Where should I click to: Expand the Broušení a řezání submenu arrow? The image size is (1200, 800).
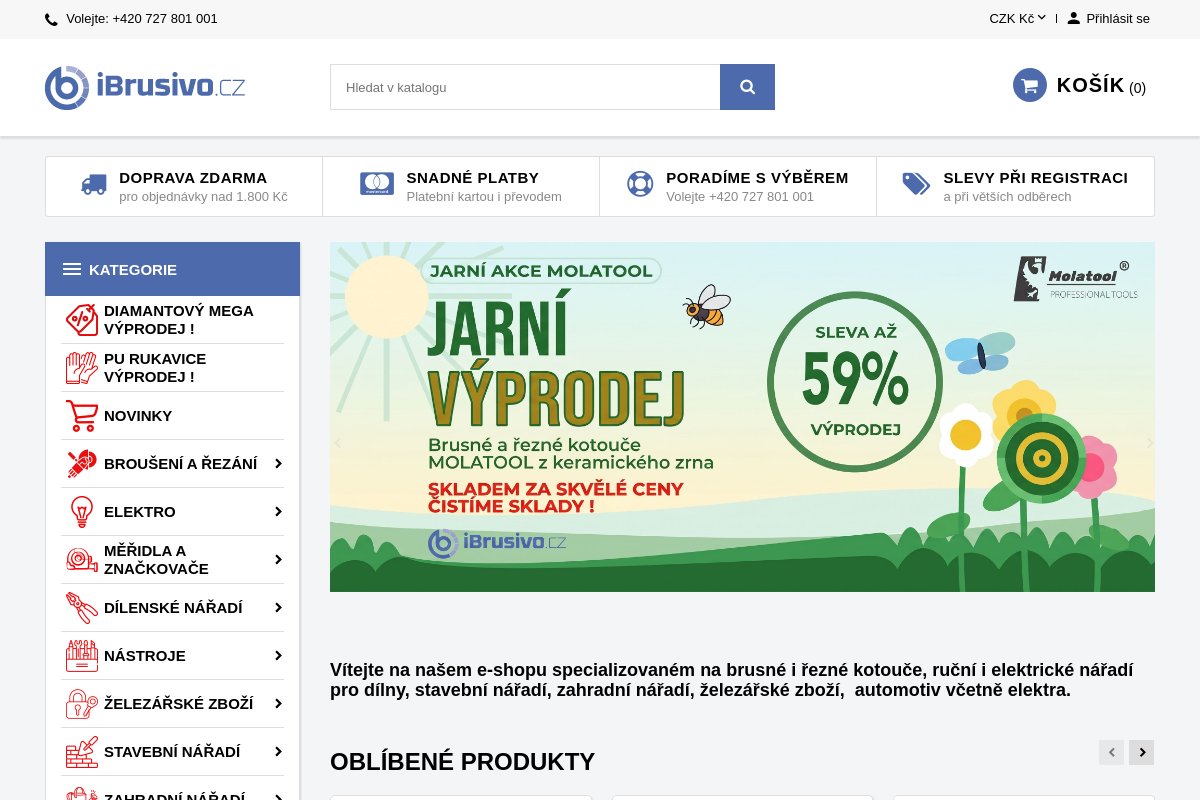coord(278,464)
